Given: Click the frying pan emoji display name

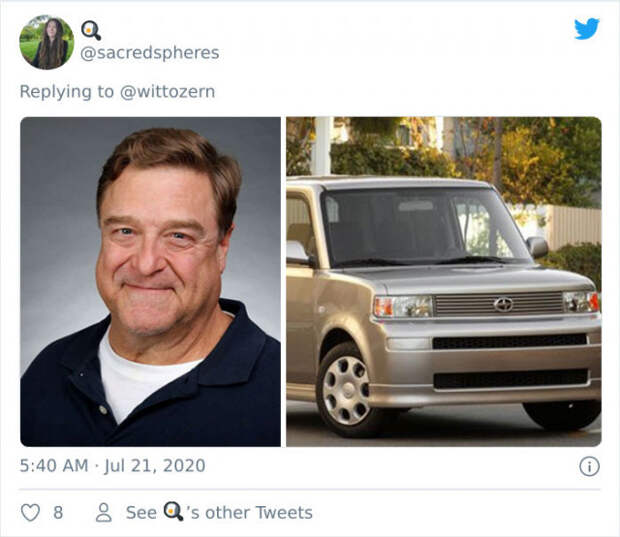Looking at the screenshot, I should [91, 30].
